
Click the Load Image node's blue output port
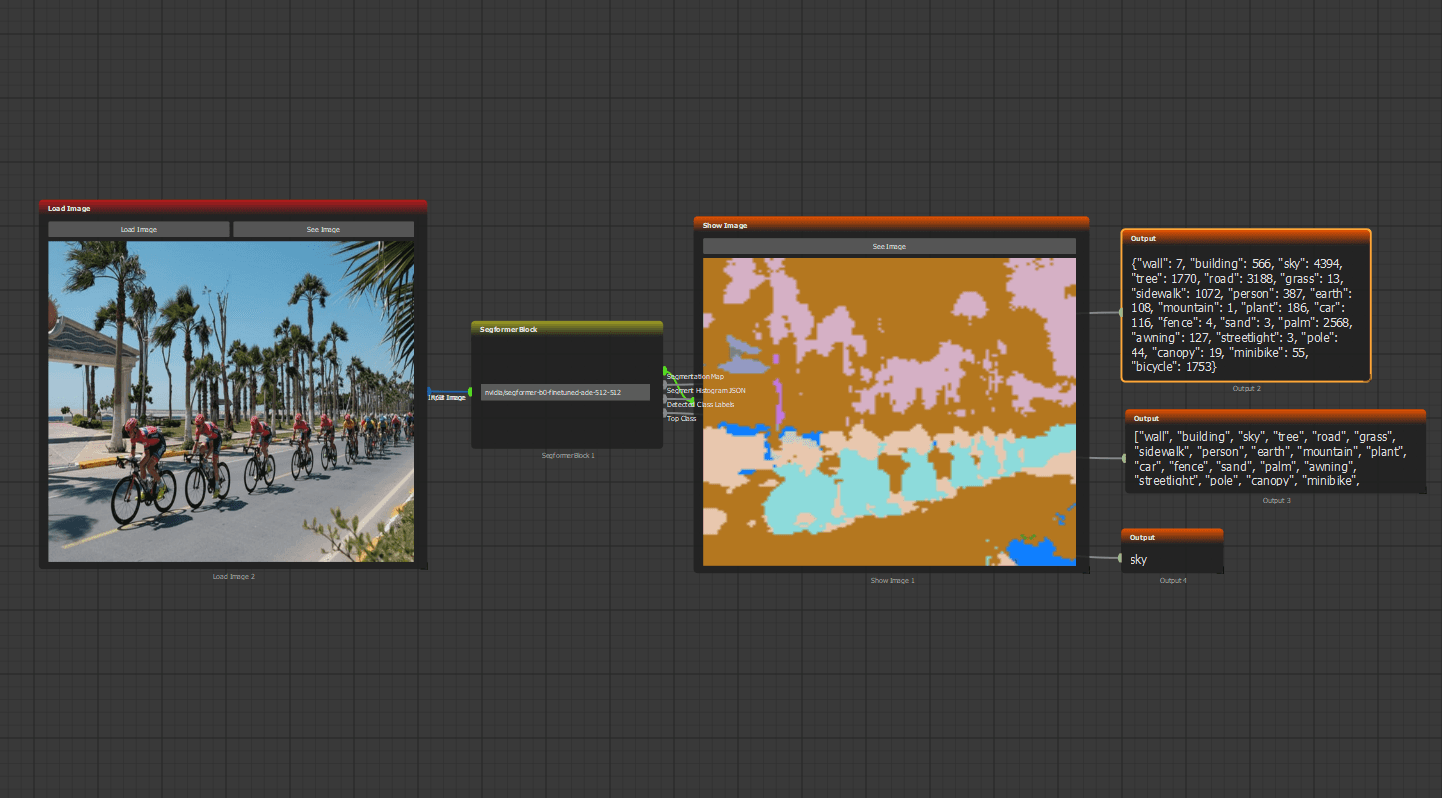(x=429, y=391)
